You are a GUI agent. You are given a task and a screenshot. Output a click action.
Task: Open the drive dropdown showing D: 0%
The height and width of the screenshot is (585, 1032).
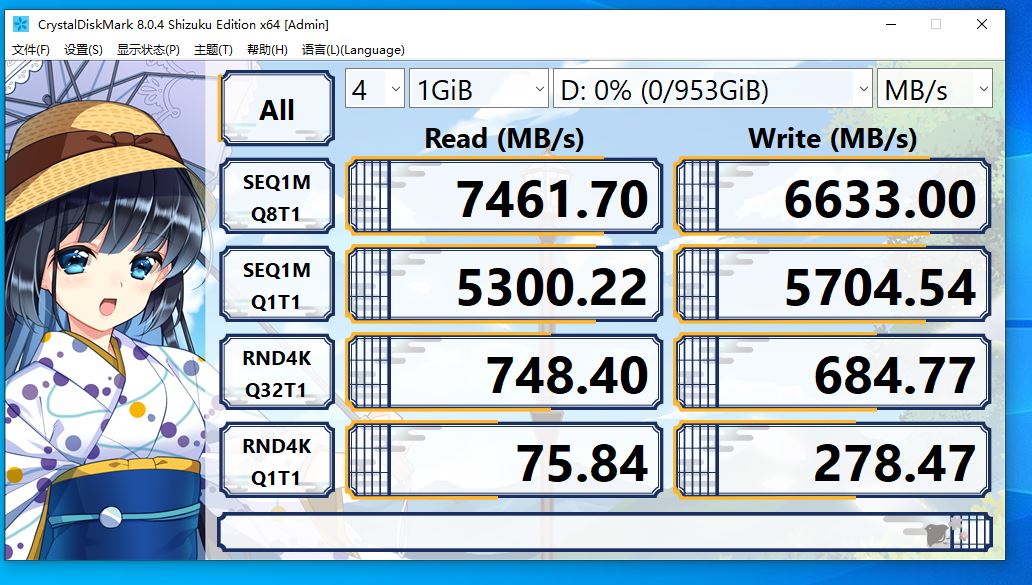click(x=713, y=89)
